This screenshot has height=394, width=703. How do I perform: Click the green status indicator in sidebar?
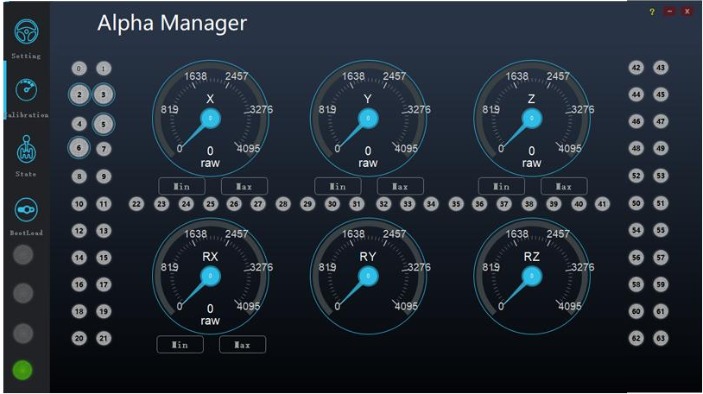click(22, 370)
